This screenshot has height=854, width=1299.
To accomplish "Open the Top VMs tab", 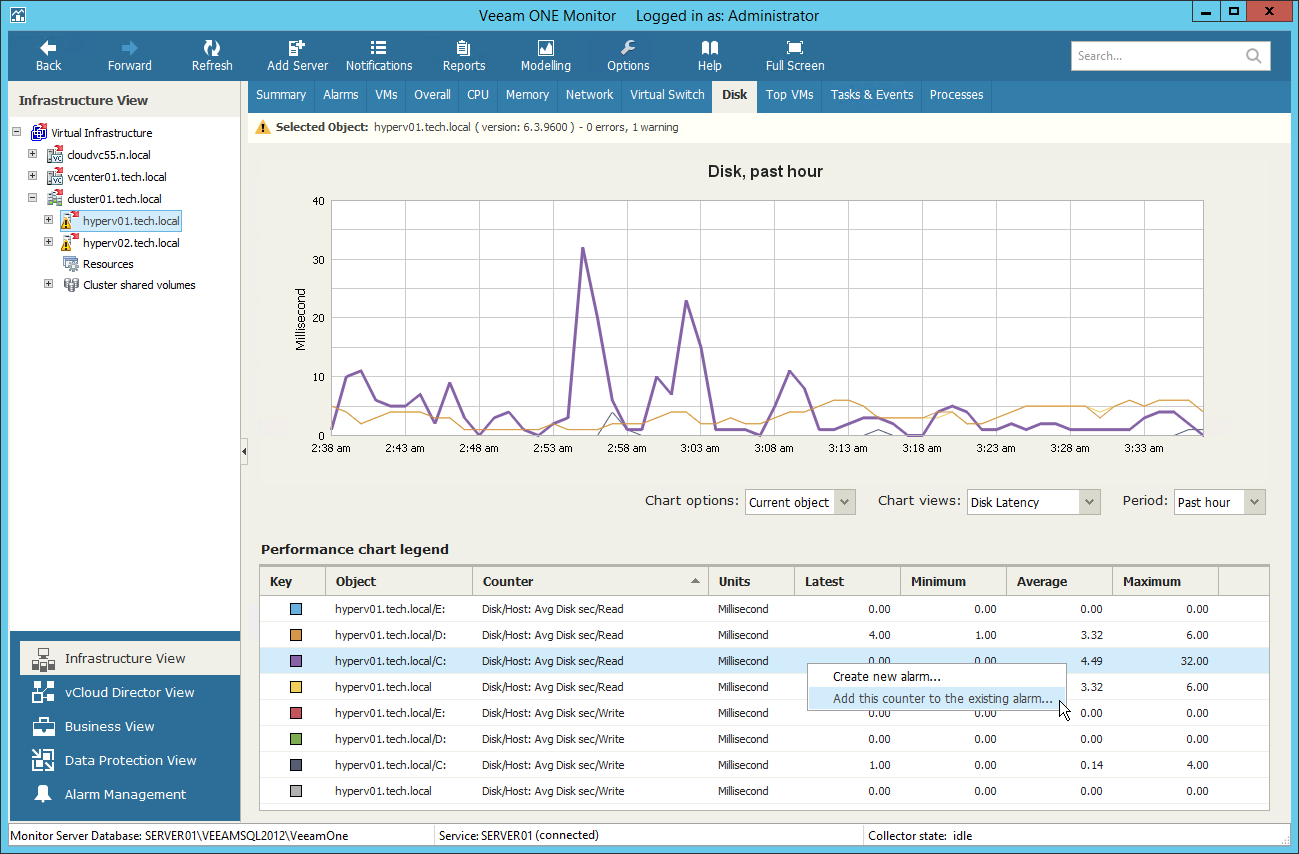I will click(790, 95).
